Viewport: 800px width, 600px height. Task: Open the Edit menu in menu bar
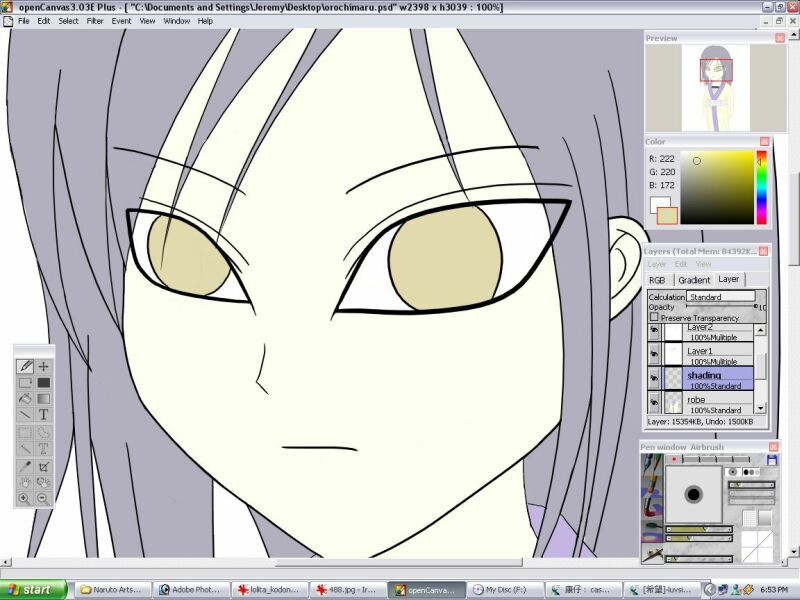43,21
